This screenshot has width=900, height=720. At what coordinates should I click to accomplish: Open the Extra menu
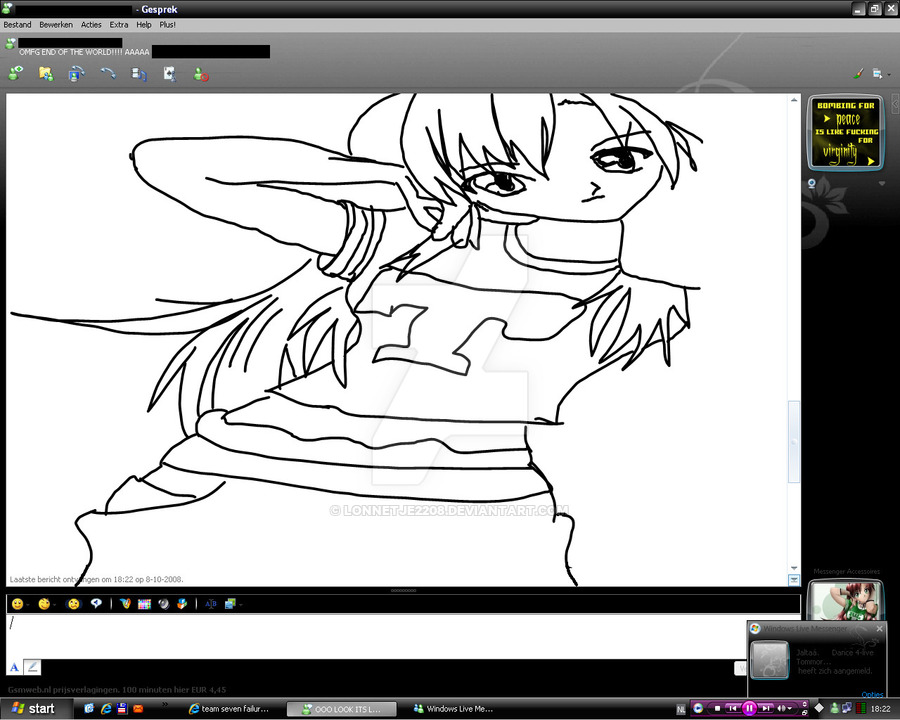121,24
